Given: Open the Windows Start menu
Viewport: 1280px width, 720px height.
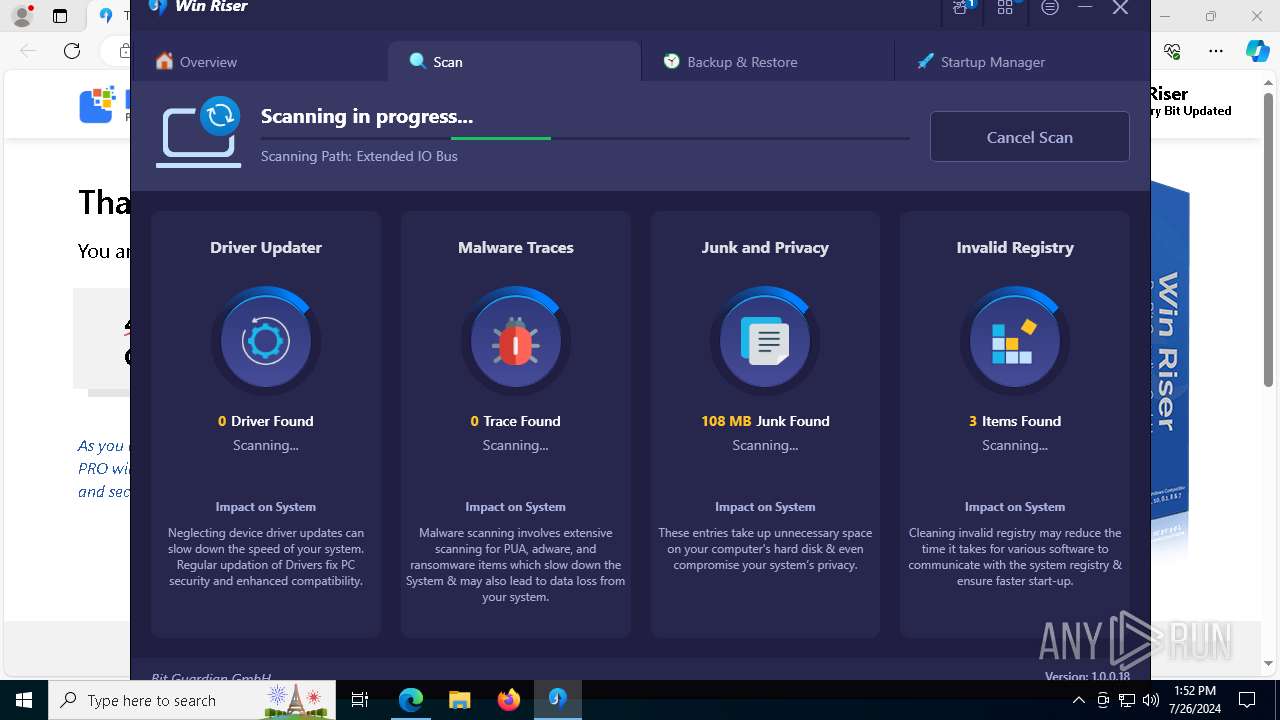Looking at the screenshot, I should [x=24, y=700].
